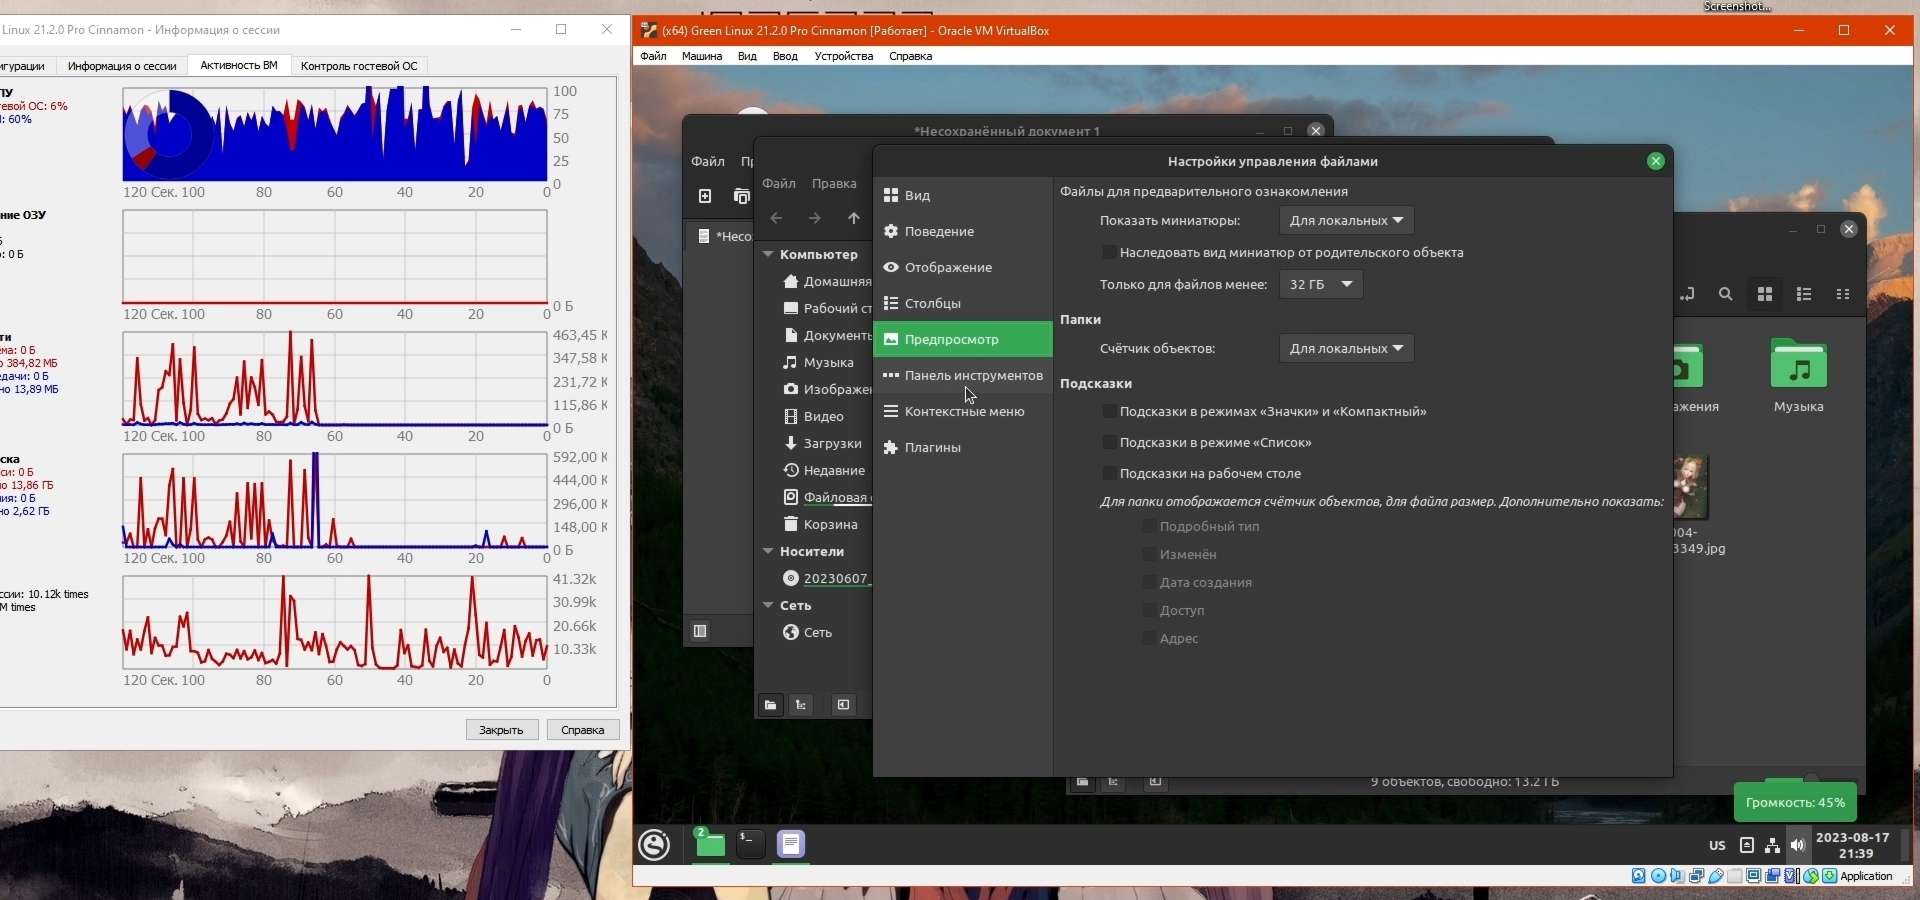Image resolution: width=1920 pixels, height=900 pixels.
Task: Open Правка menu in Nemo window
Action: (x=834, y=184)
